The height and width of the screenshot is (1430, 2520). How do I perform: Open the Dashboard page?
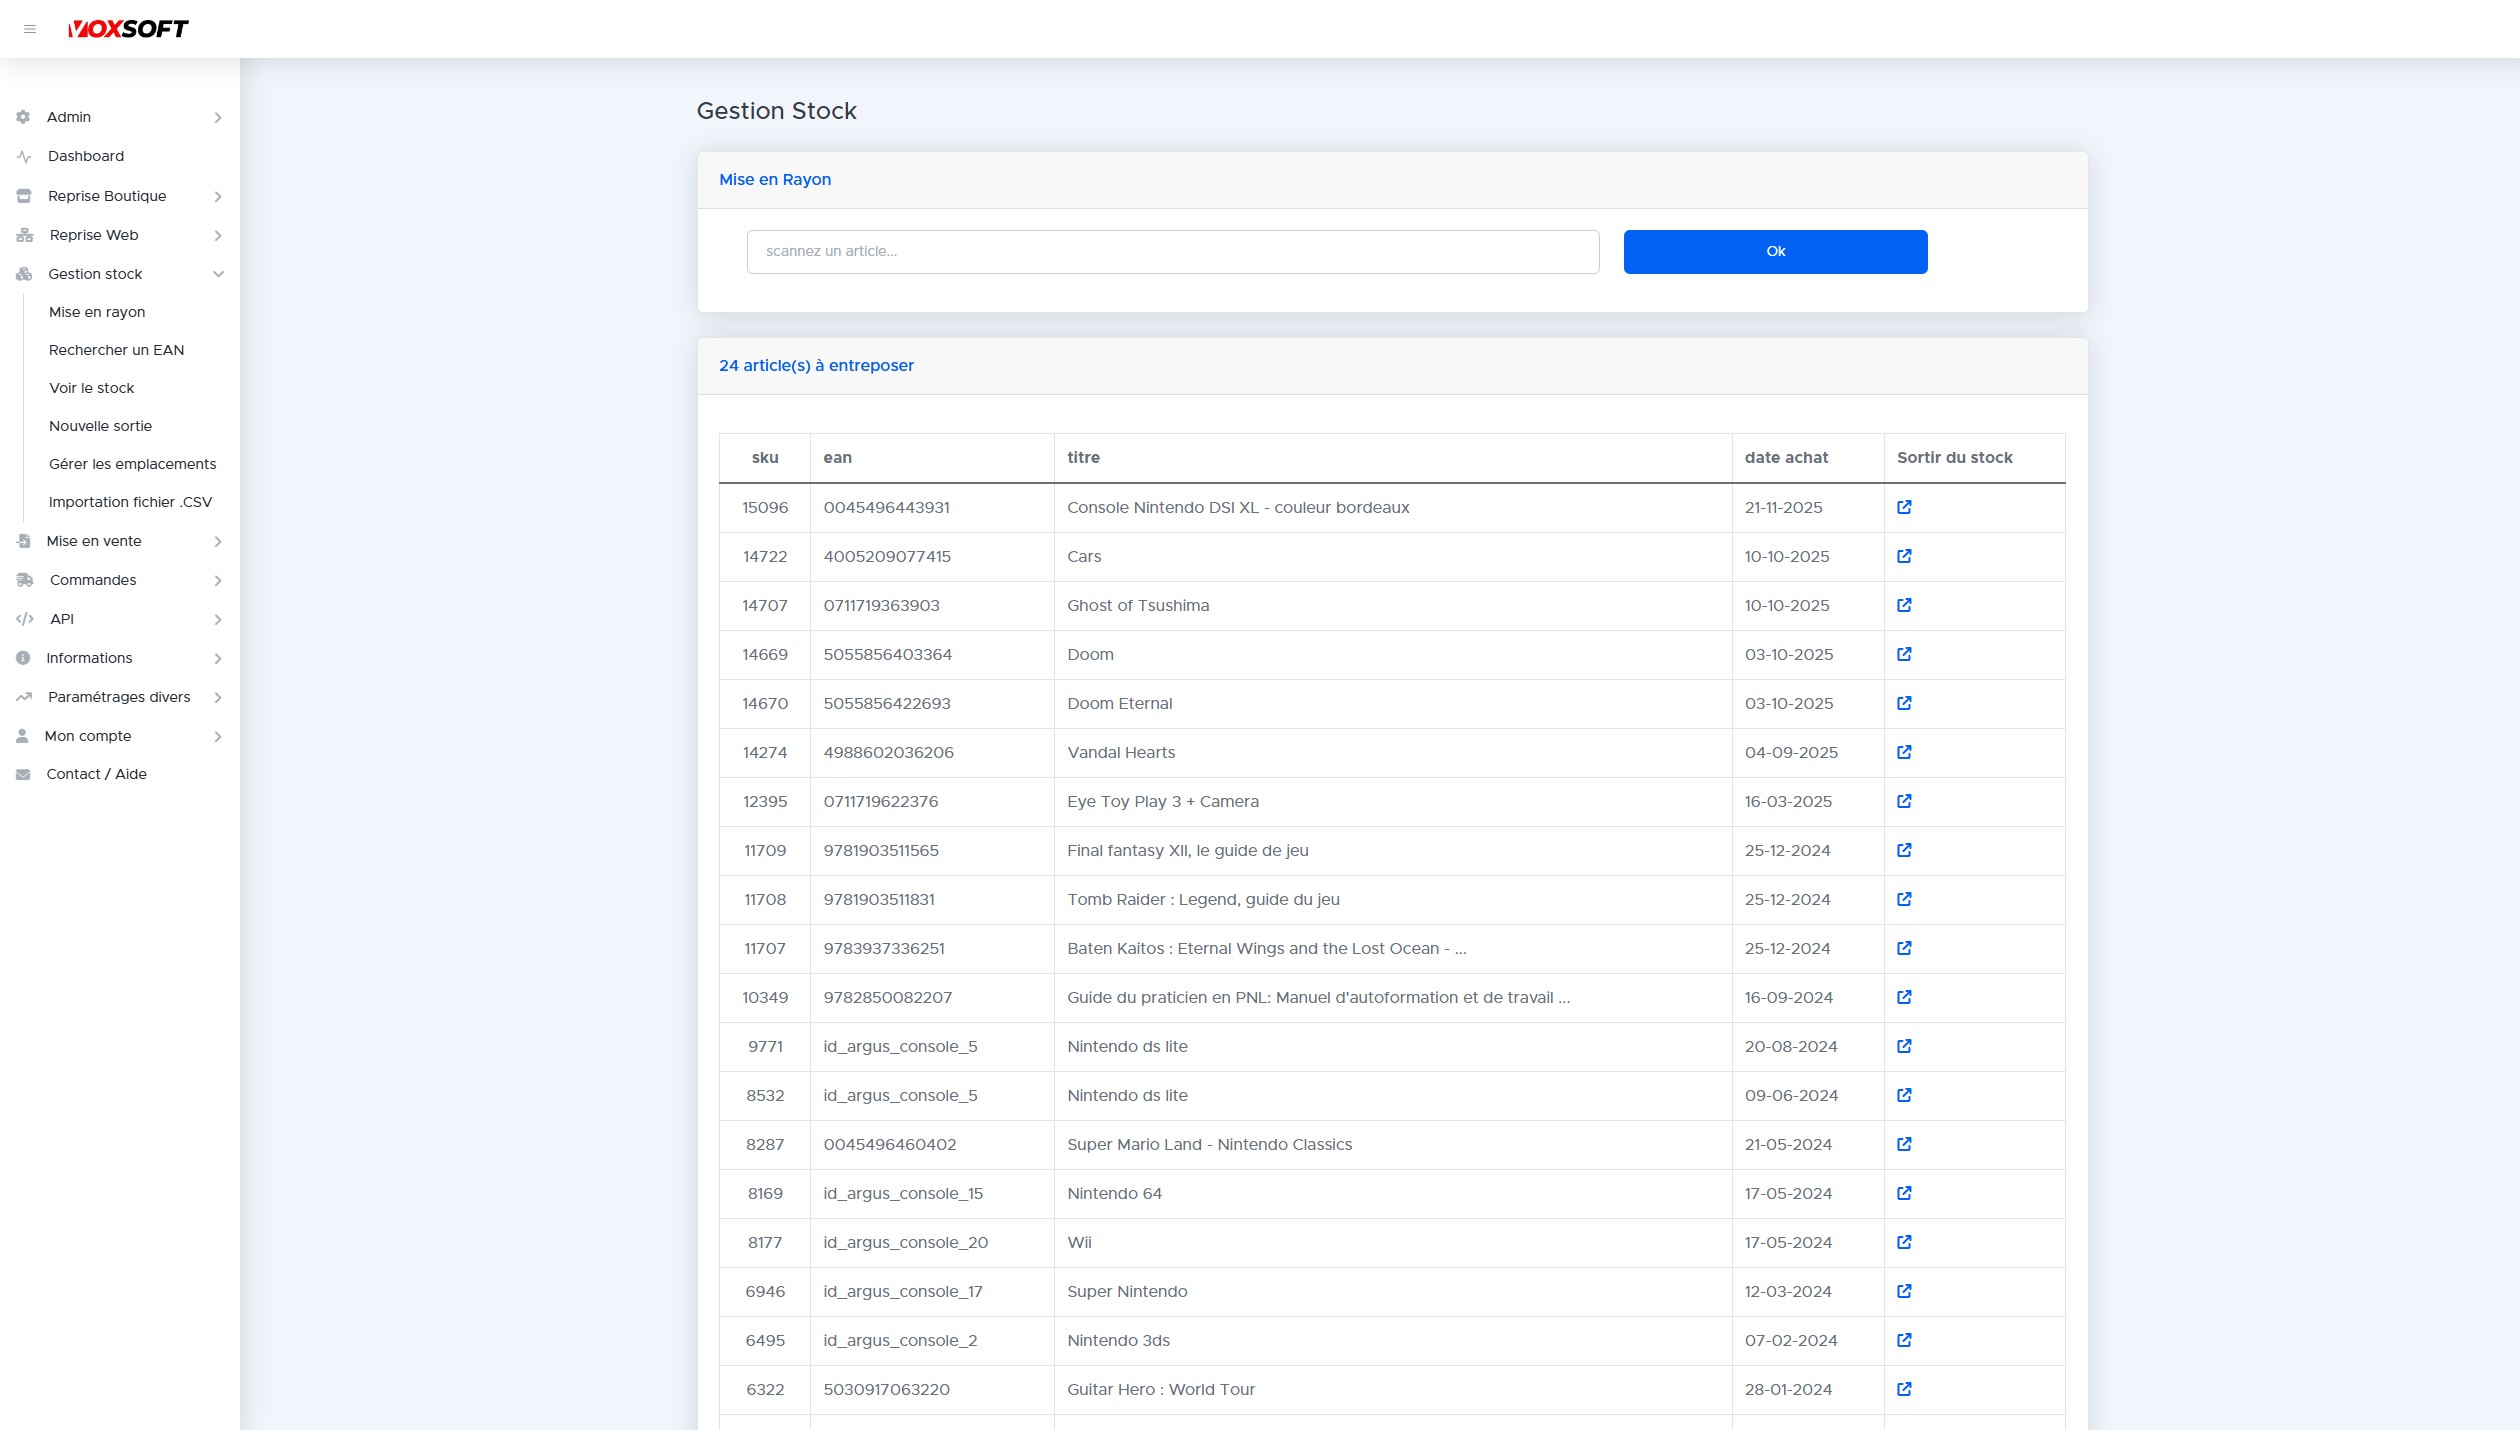point(86,156)
